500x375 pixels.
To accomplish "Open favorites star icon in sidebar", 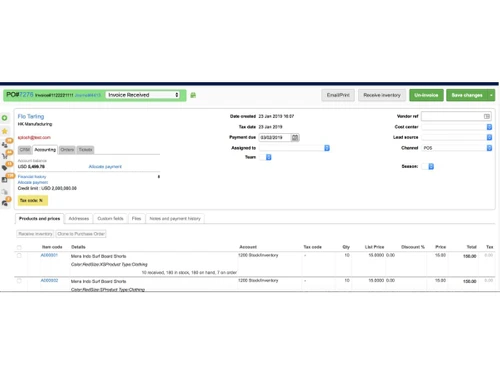I will click(5, 131).
